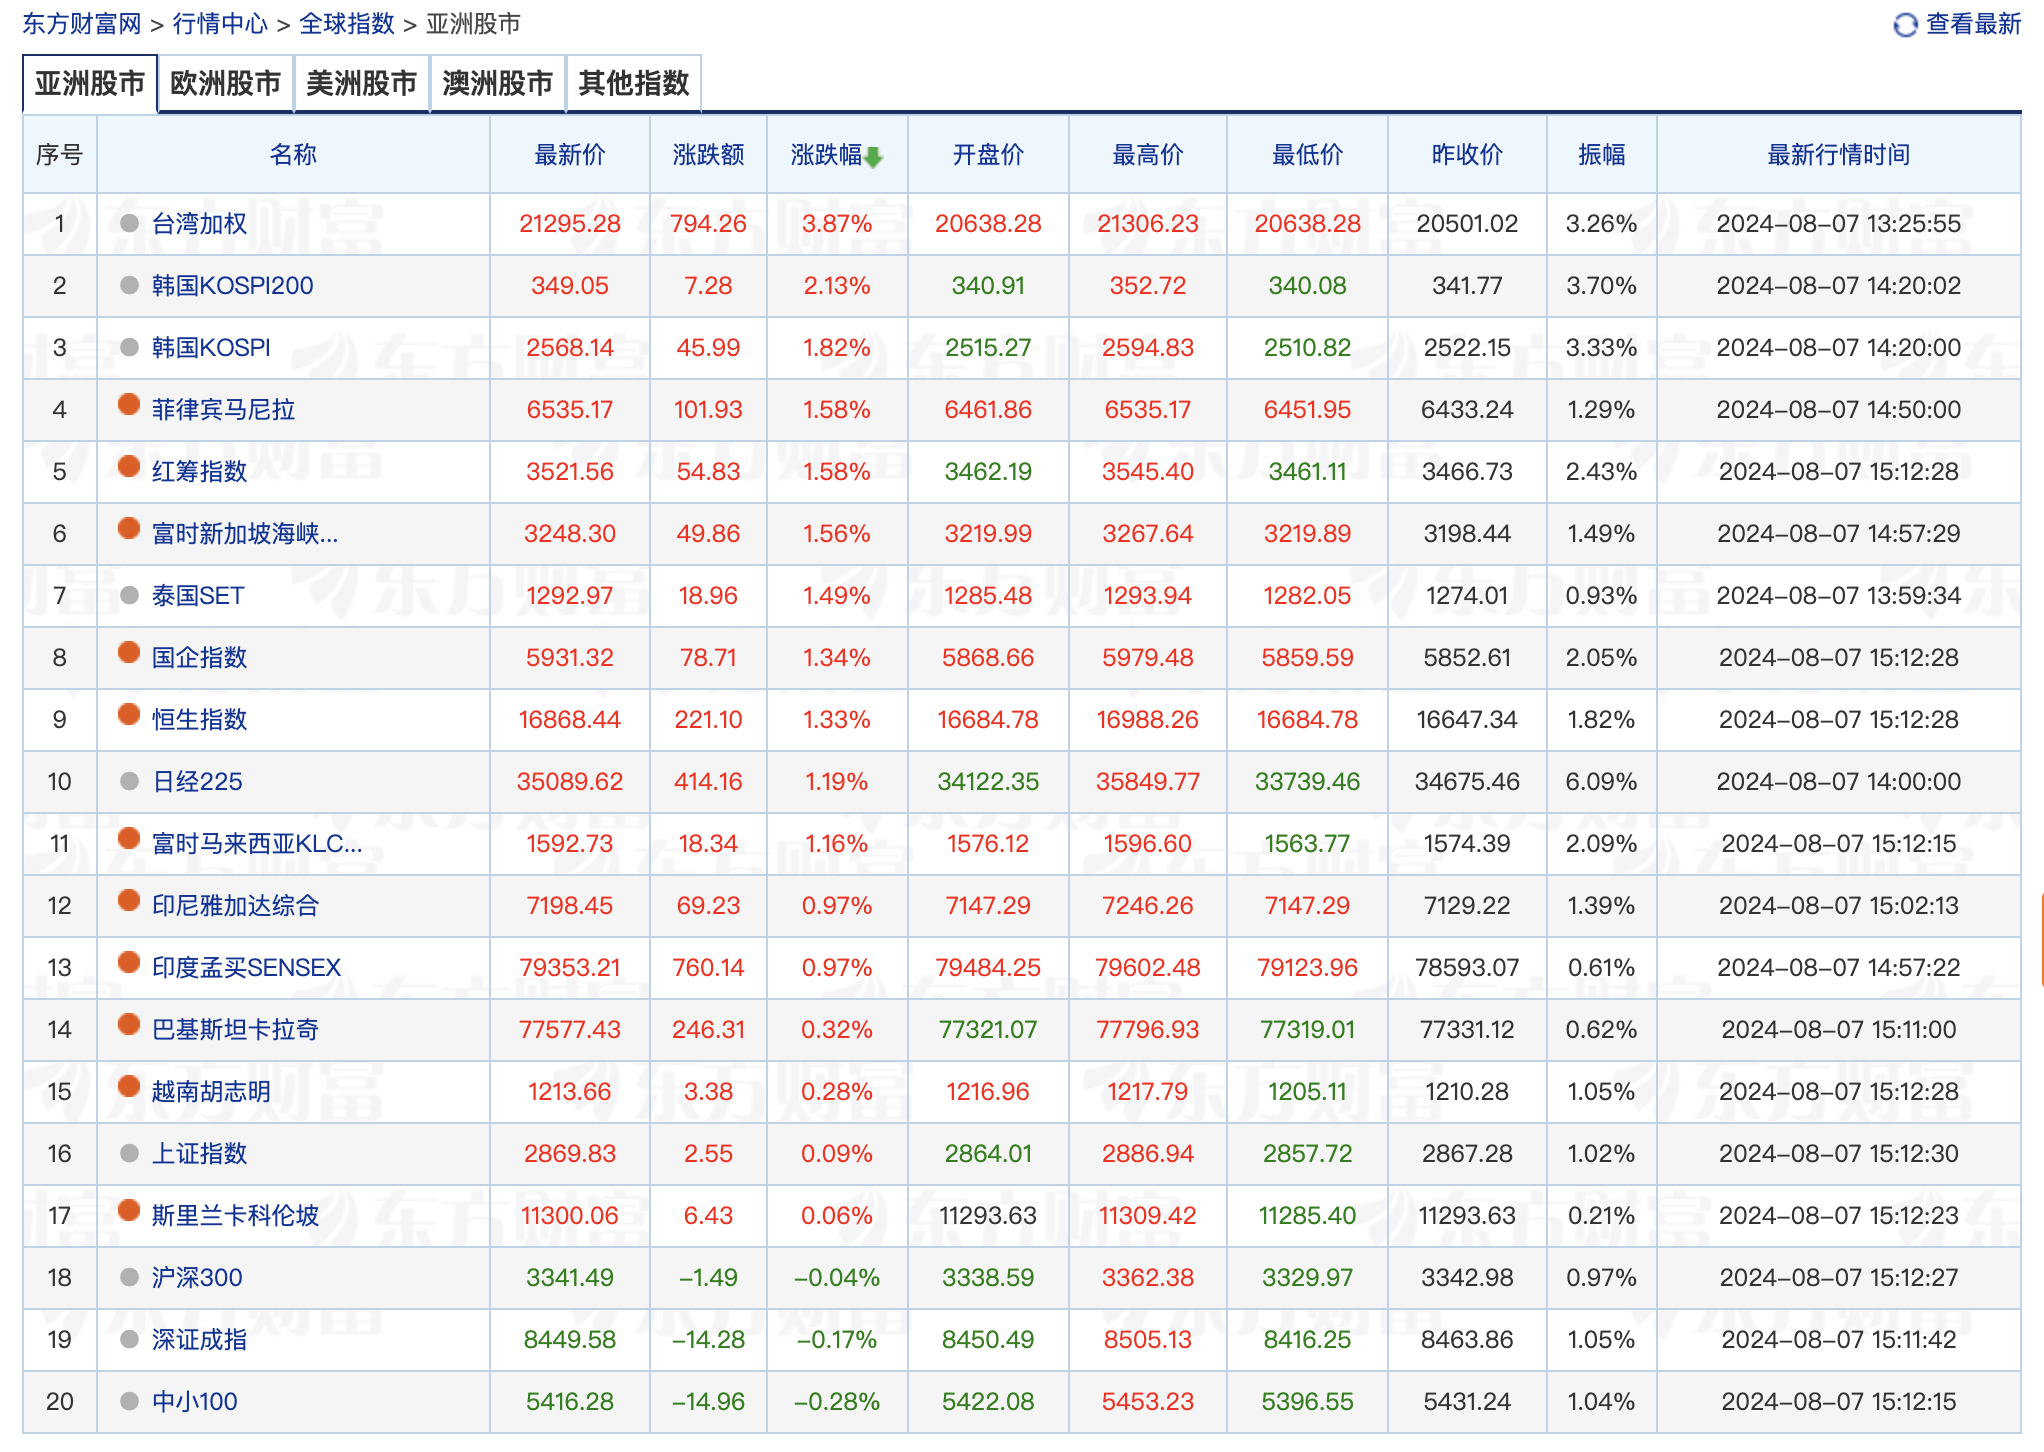Screen dimensions: 2044x1452
Task: Open 东方财富网 breadcrumb link
Action: point(82,24)
